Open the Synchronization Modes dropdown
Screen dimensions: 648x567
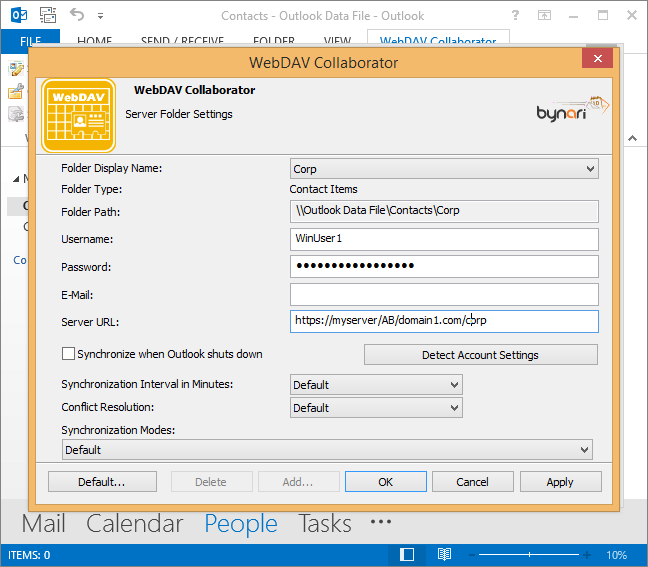coord(327,450)
